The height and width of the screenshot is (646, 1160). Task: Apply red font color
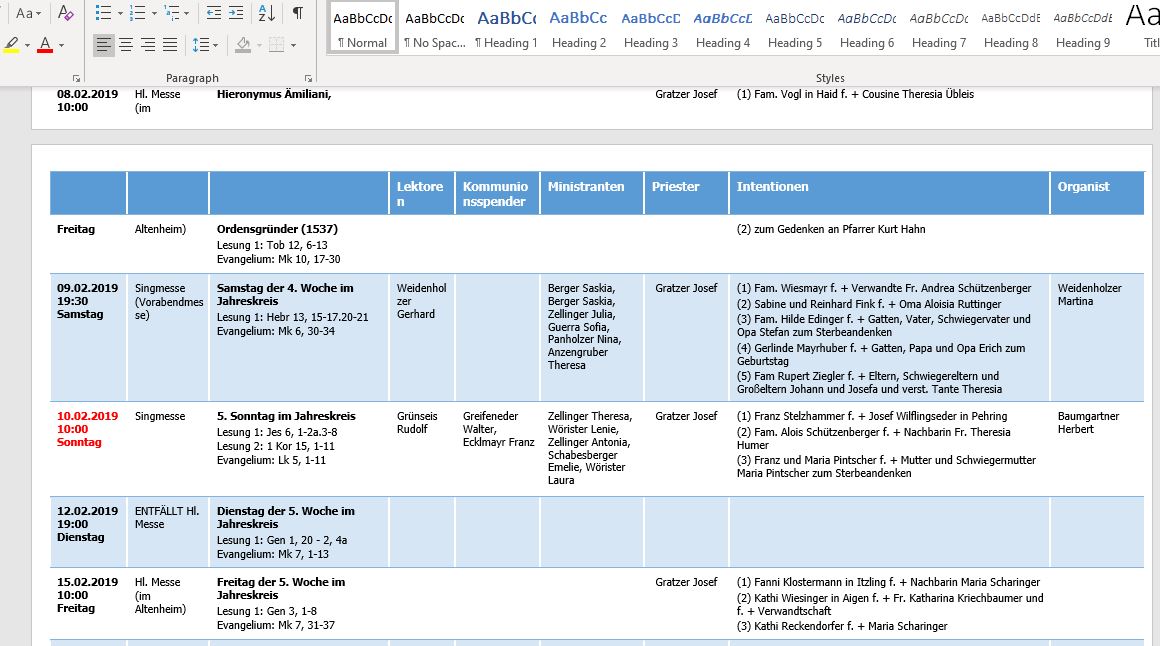coord(45,45)
